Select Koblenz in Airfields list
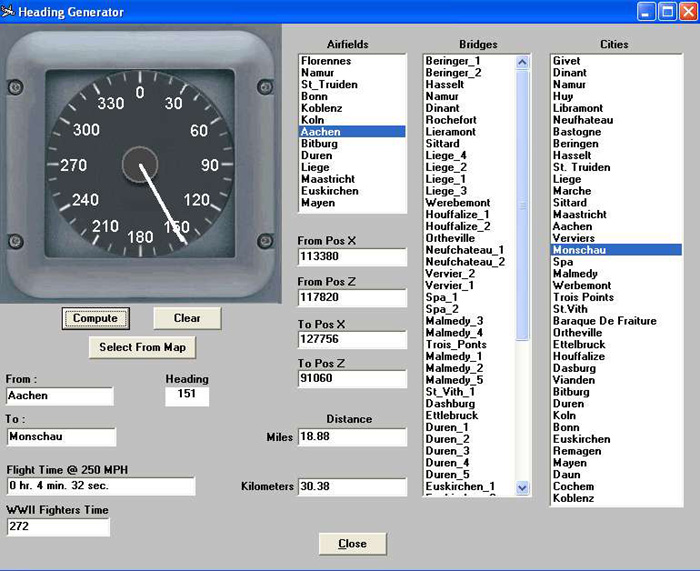 [x=321, y=108]
